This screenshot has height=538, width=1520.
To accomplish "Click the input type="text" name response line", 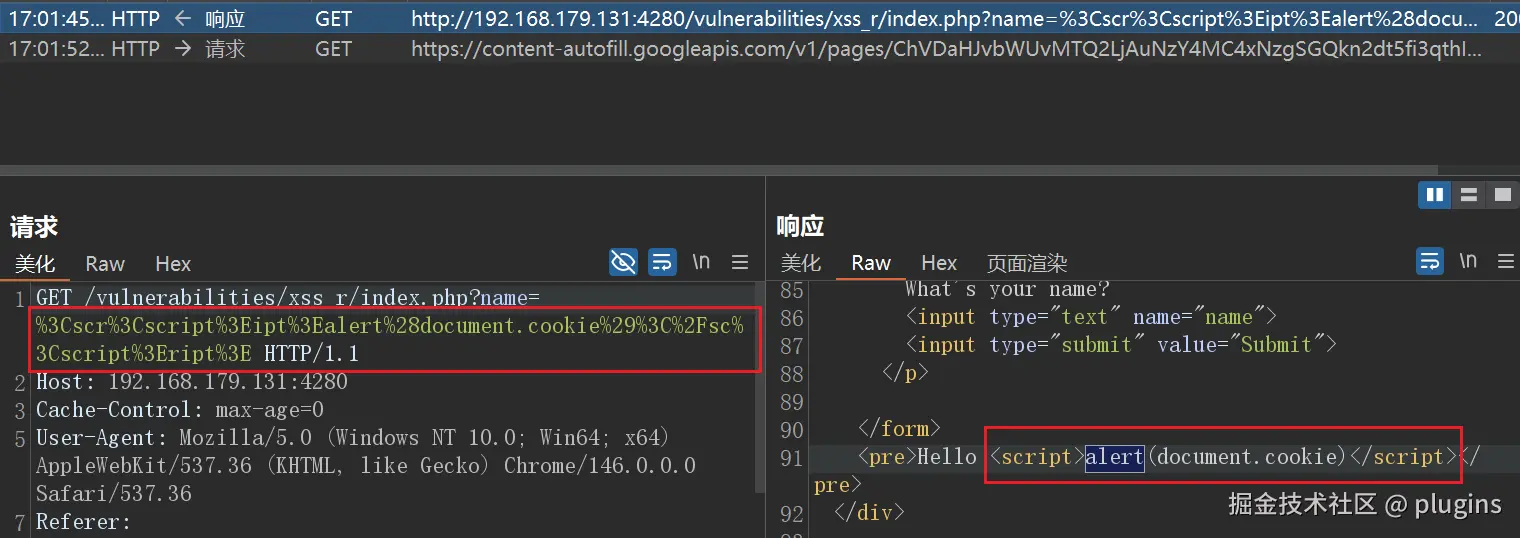I will [x=1092, y=317].
